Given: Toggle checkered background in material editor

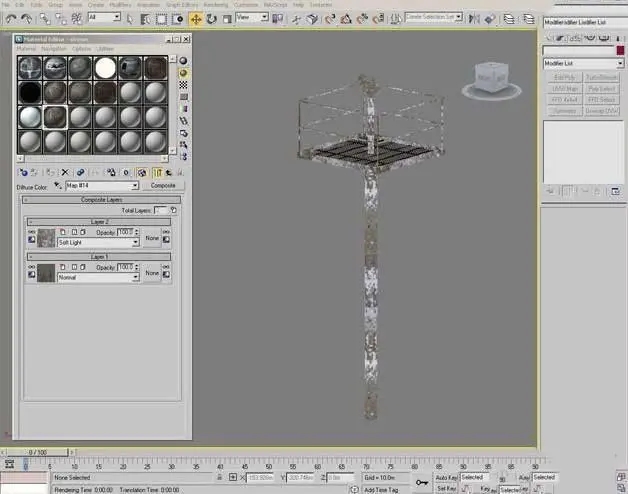Looking at the screenshot, I should pos(183,85).
